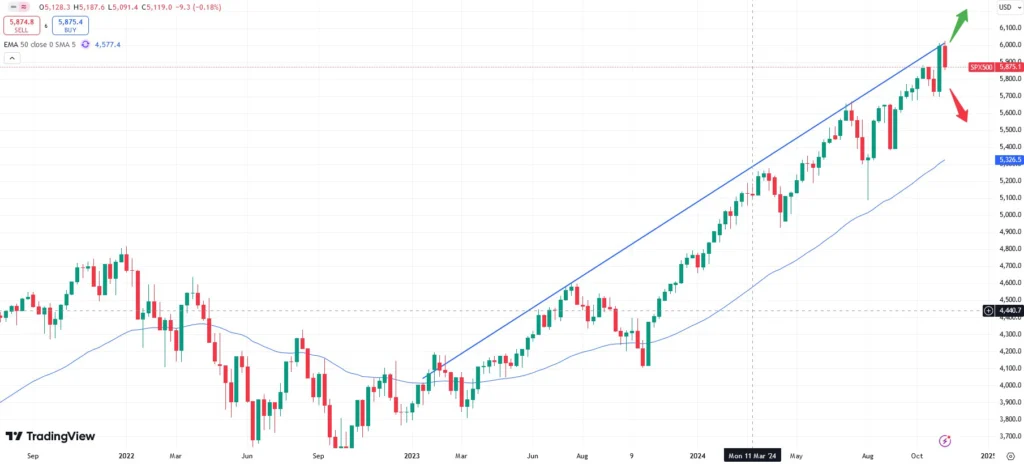Click the 2022 label on the time axis
This screenshot has height=464, width=1024.
pos(126,455)
